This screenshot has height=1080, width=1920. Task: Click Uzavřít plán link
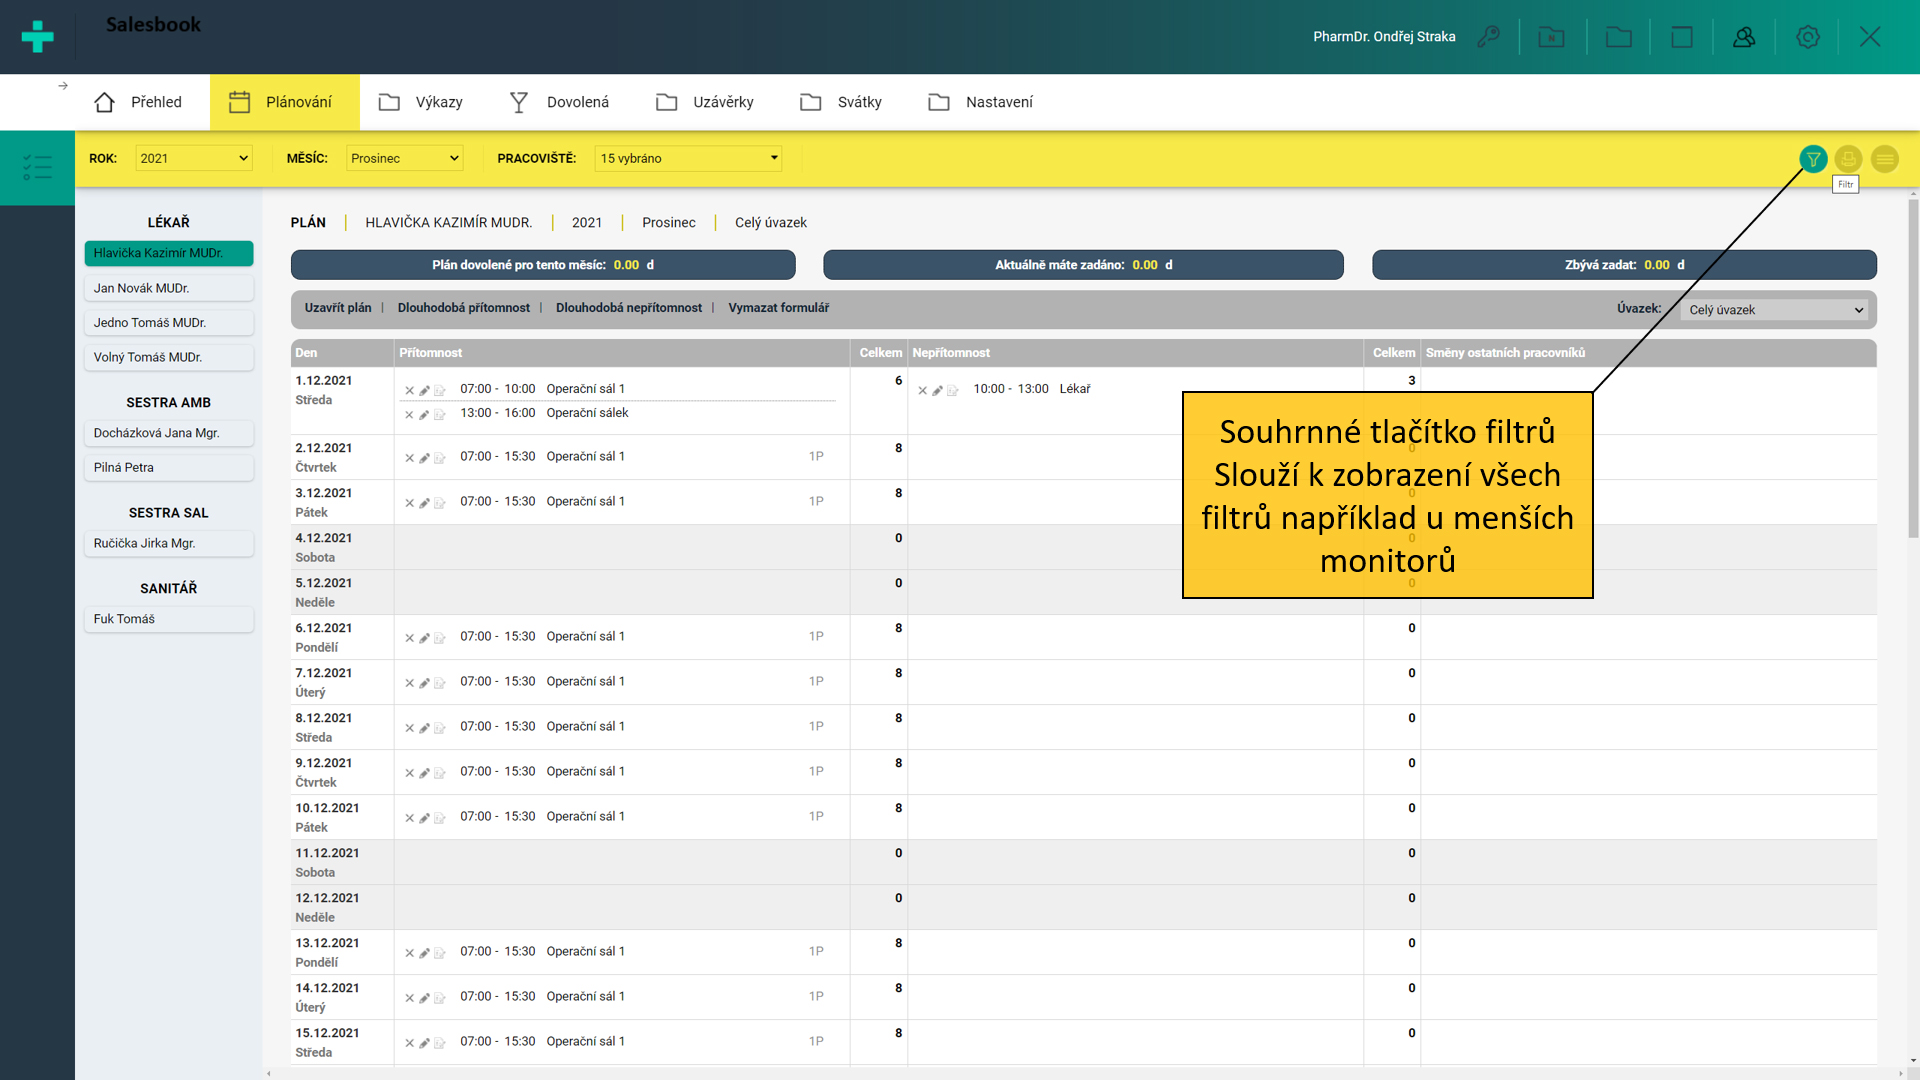(337, 308)
